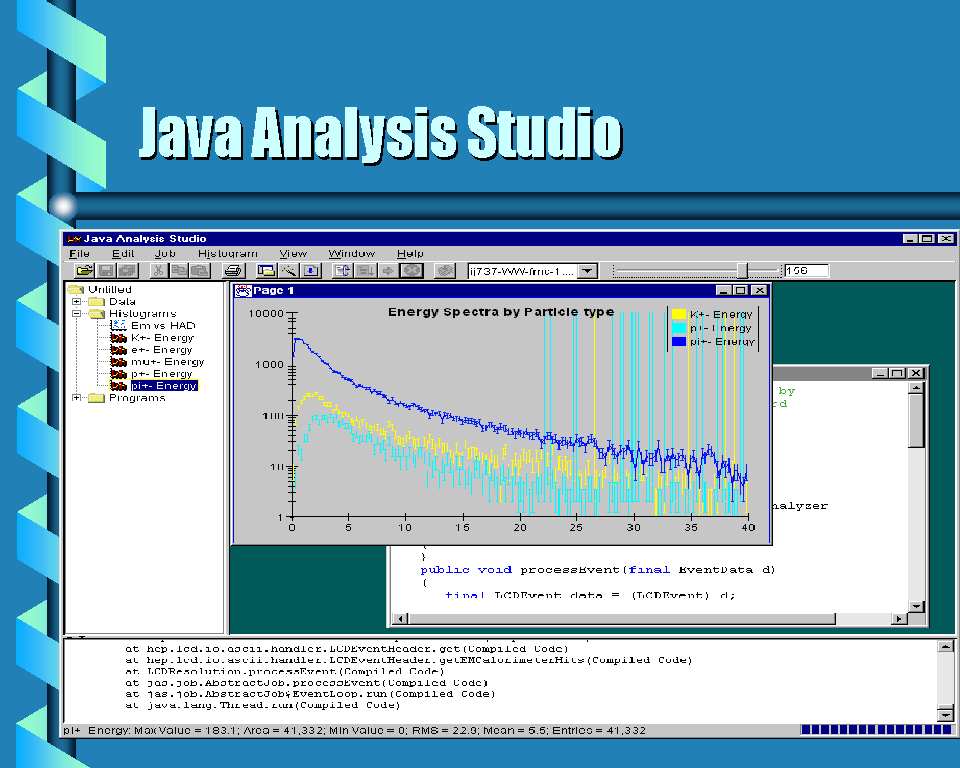960x768 pixels.
Task: Click the Em vs HAD scatter plot icon
Action: [117, 326]
